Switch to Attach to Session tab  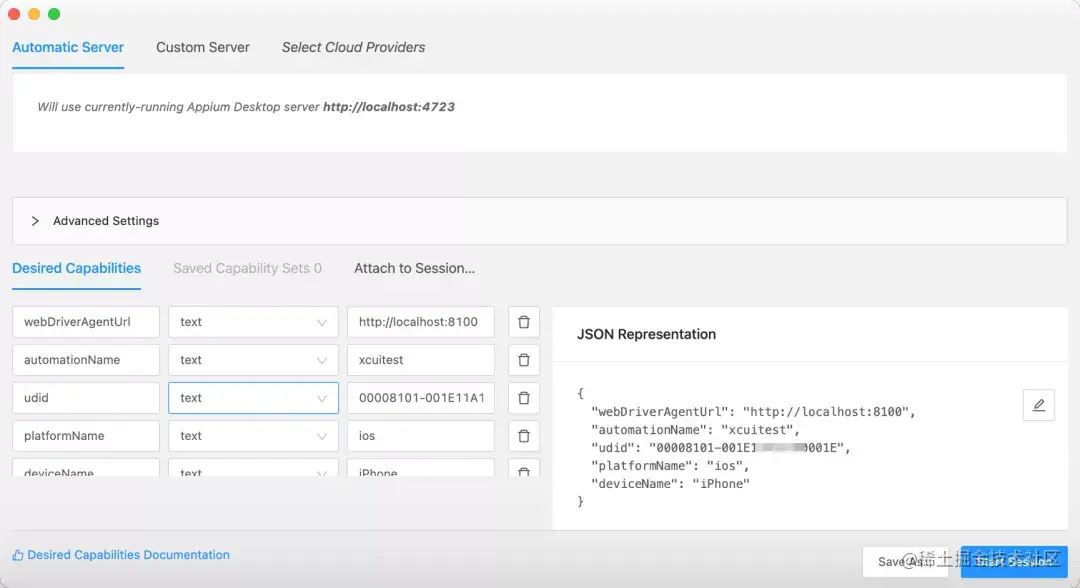[x=414, y=268]
